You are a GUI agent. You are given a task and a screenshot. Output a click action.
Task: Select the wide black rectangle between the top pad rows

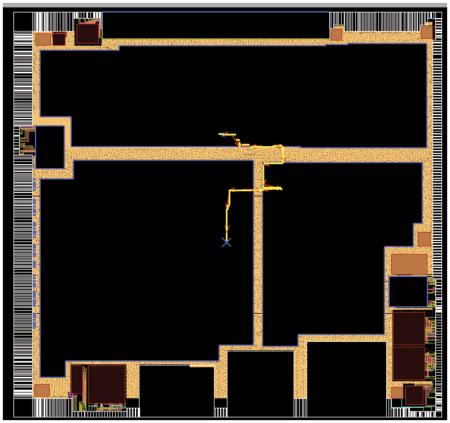coord(216,25)
